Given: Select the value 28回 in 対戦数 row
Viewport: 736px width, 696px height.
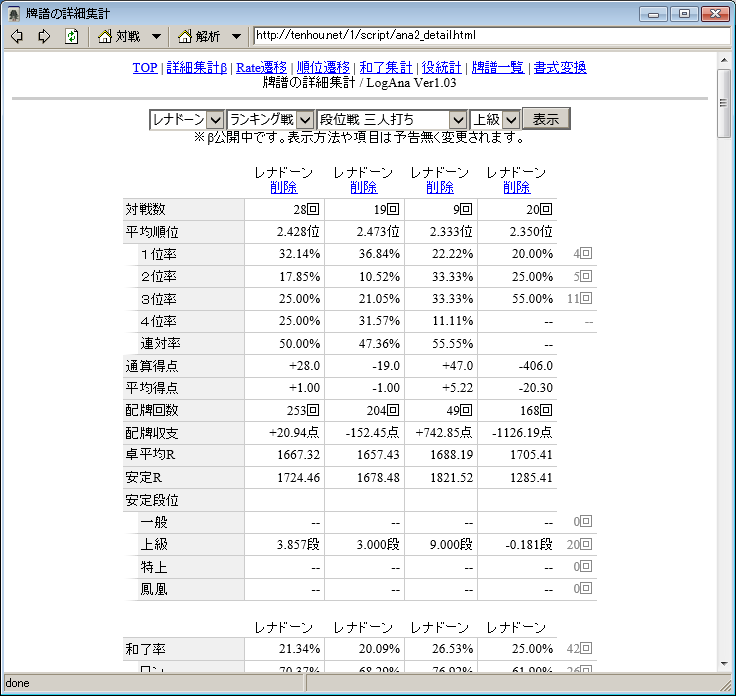Looking at the screenshot, I should pyautogui.click(x=307, y=209).
